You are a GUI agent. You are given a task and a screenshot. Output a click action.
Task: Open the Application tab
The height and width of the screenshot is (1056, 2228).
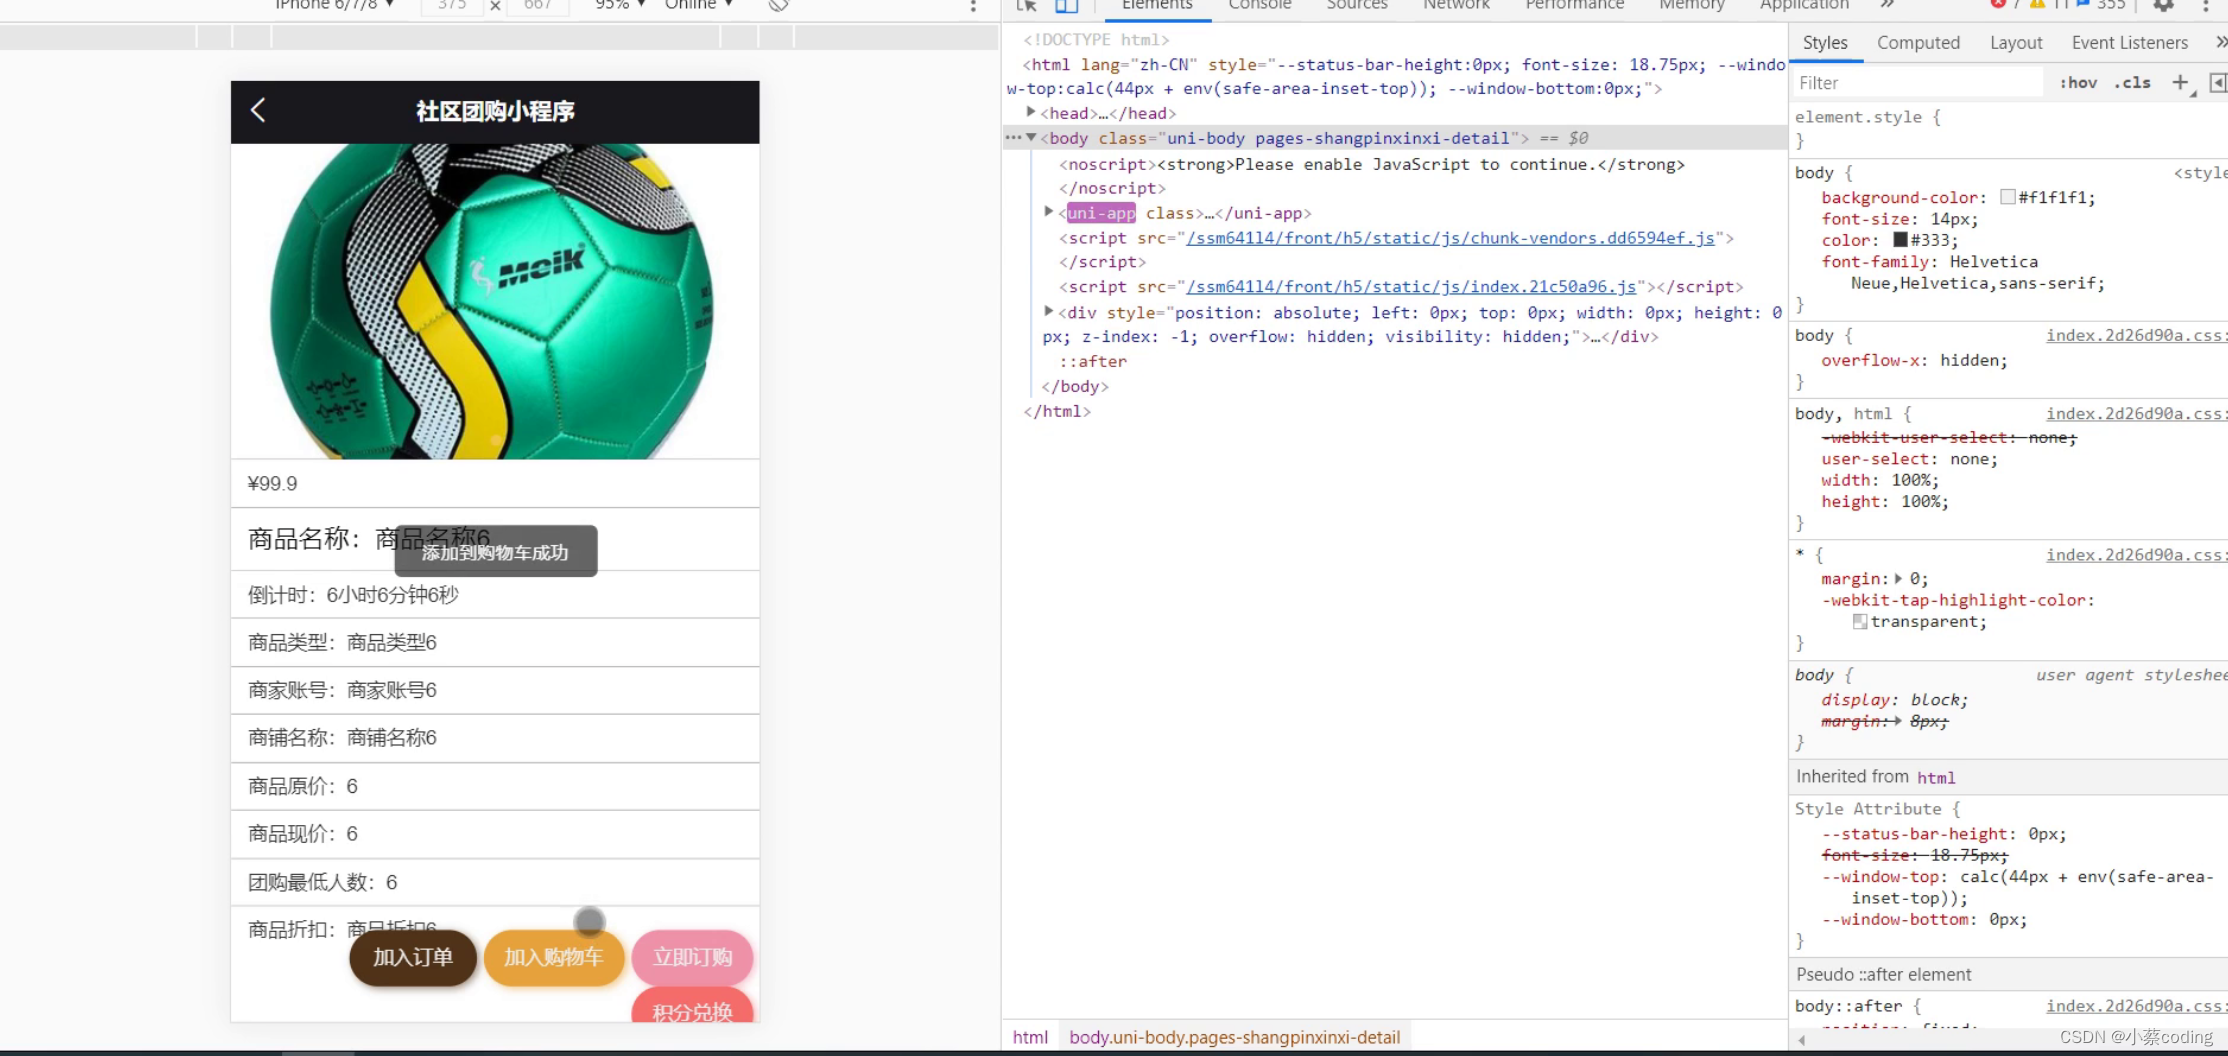click(x=1804, y=5)
